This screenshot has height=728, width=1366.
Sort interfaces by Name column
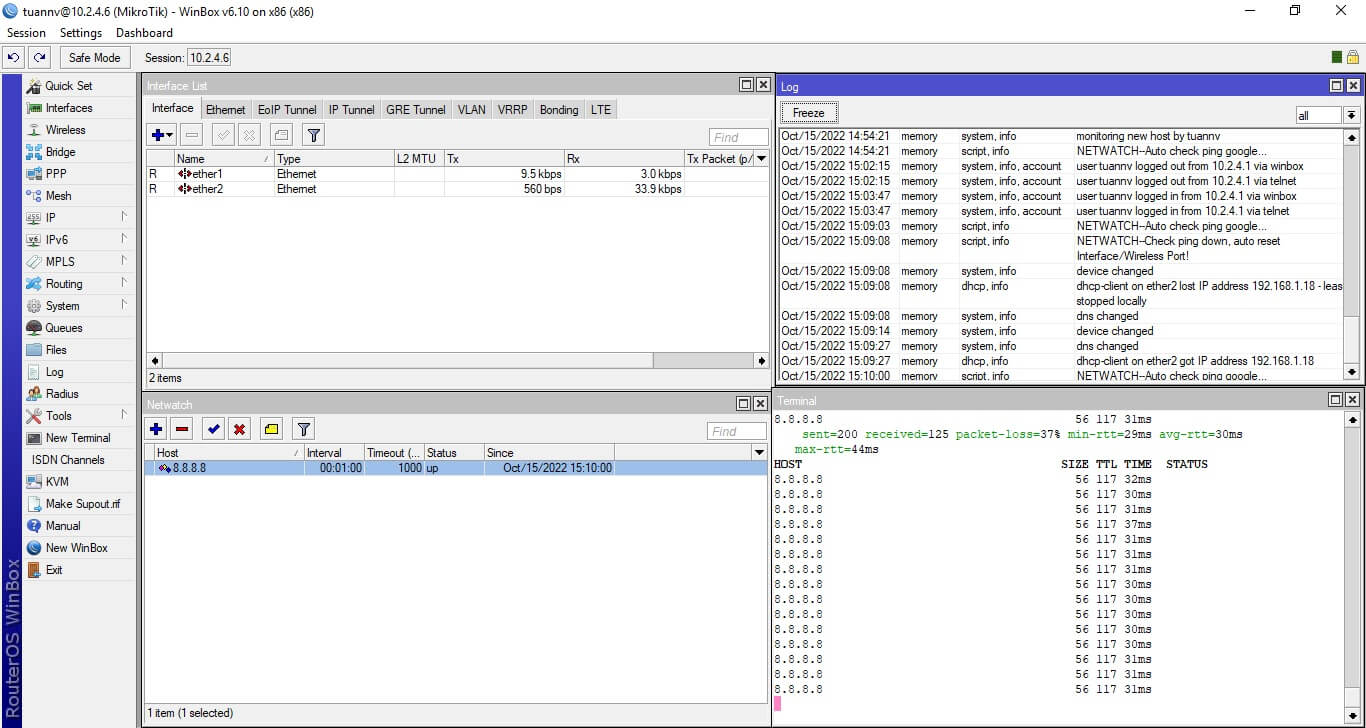(x=224, y=159)
